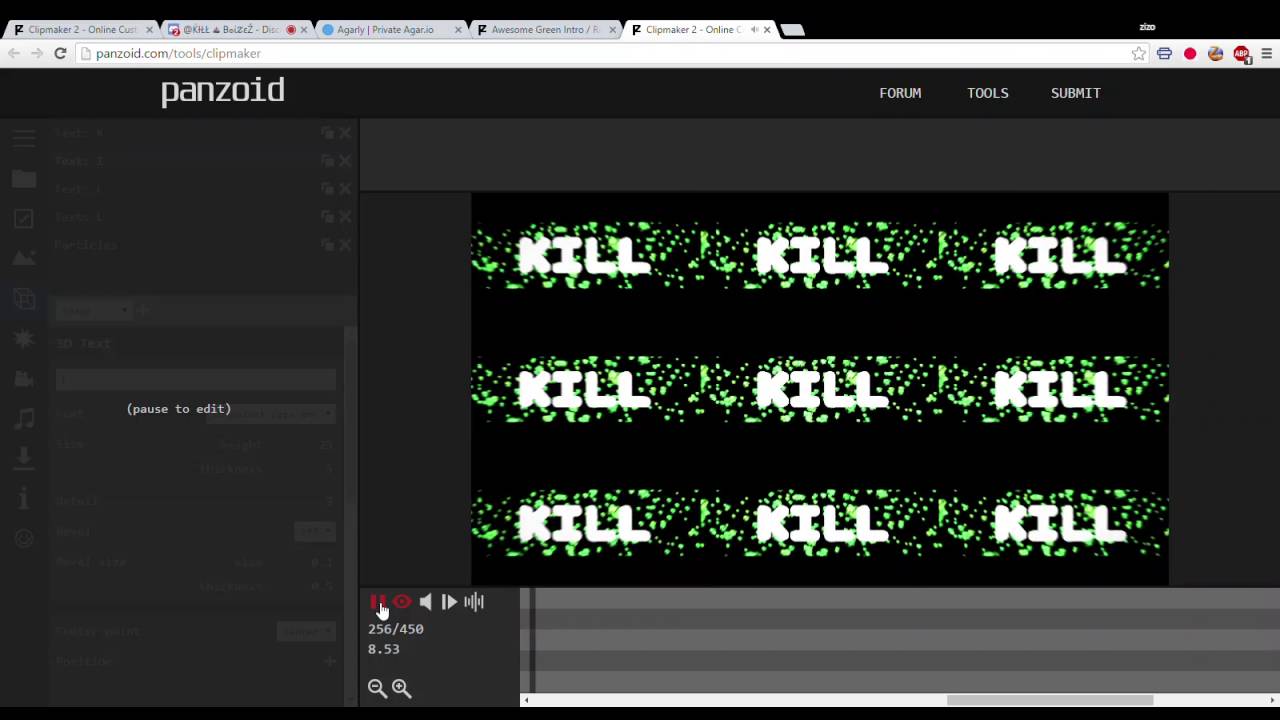
Task: Open the camera sidebar icon
Action: pyautogui.click(x=24, y=379)
